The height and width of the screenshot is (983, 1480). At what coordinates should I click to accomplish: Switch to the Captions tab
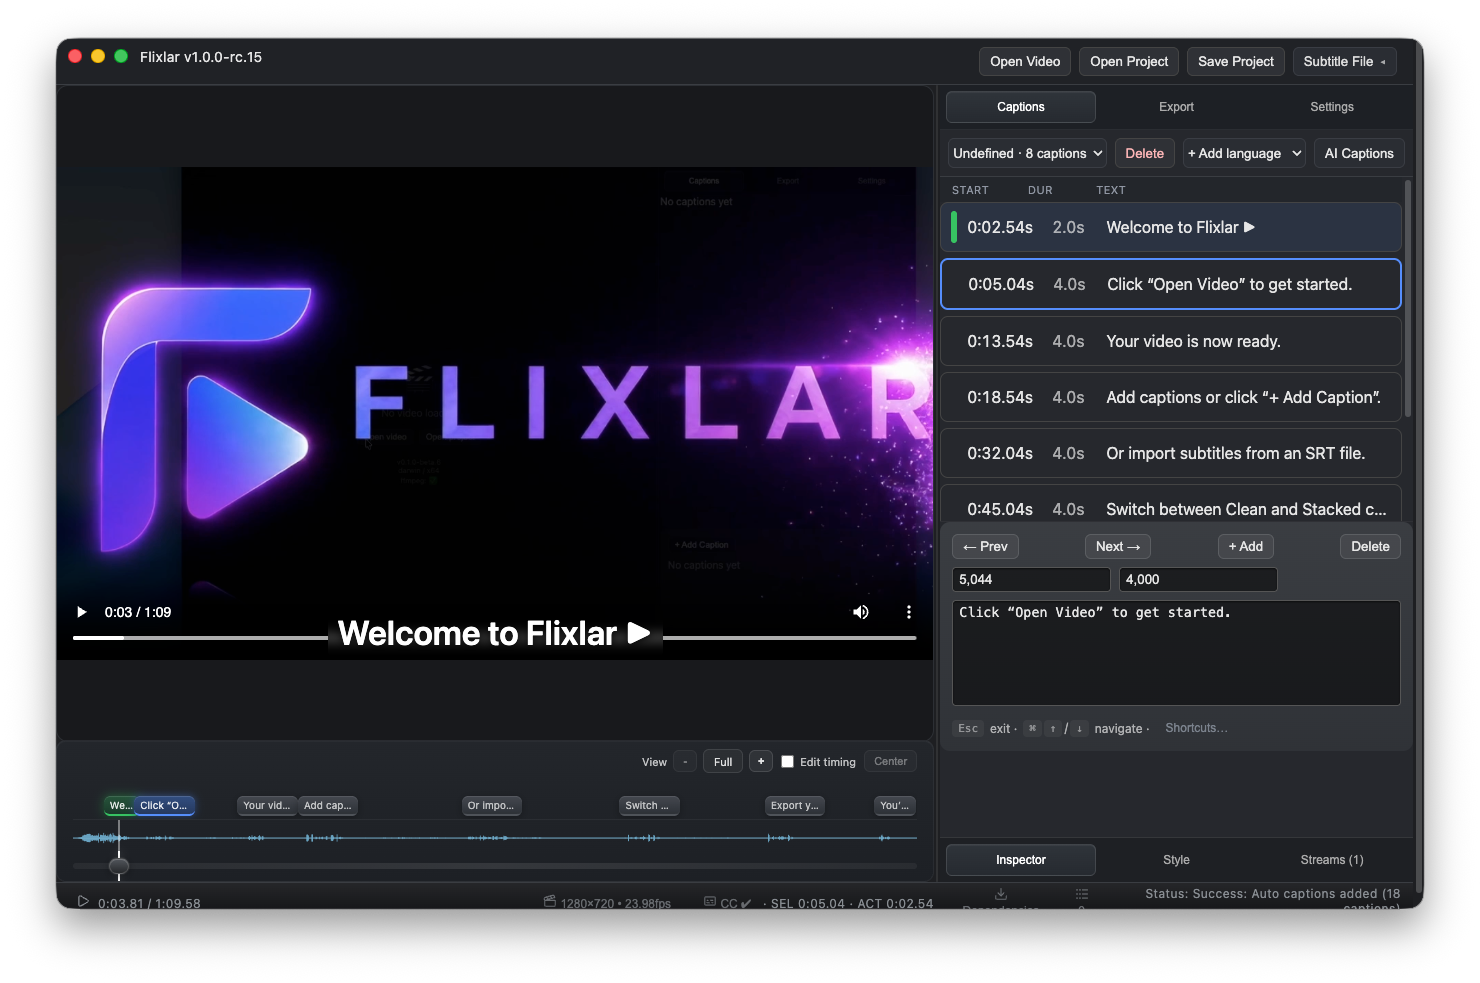click(x=1021, y=107)
